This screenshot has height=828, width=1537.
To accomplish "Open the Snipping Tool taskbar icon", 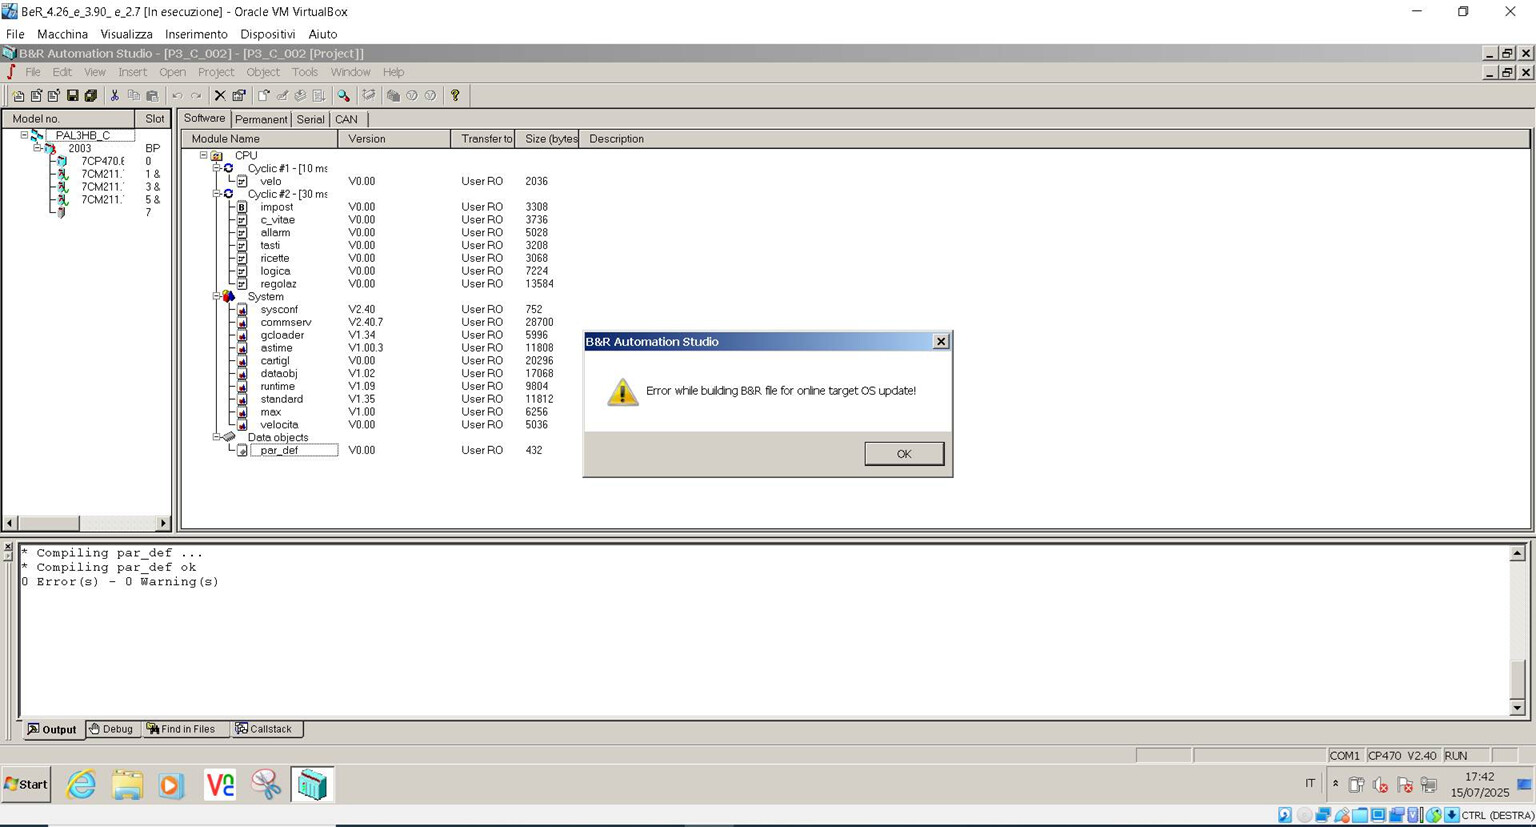I will point(266,785).
